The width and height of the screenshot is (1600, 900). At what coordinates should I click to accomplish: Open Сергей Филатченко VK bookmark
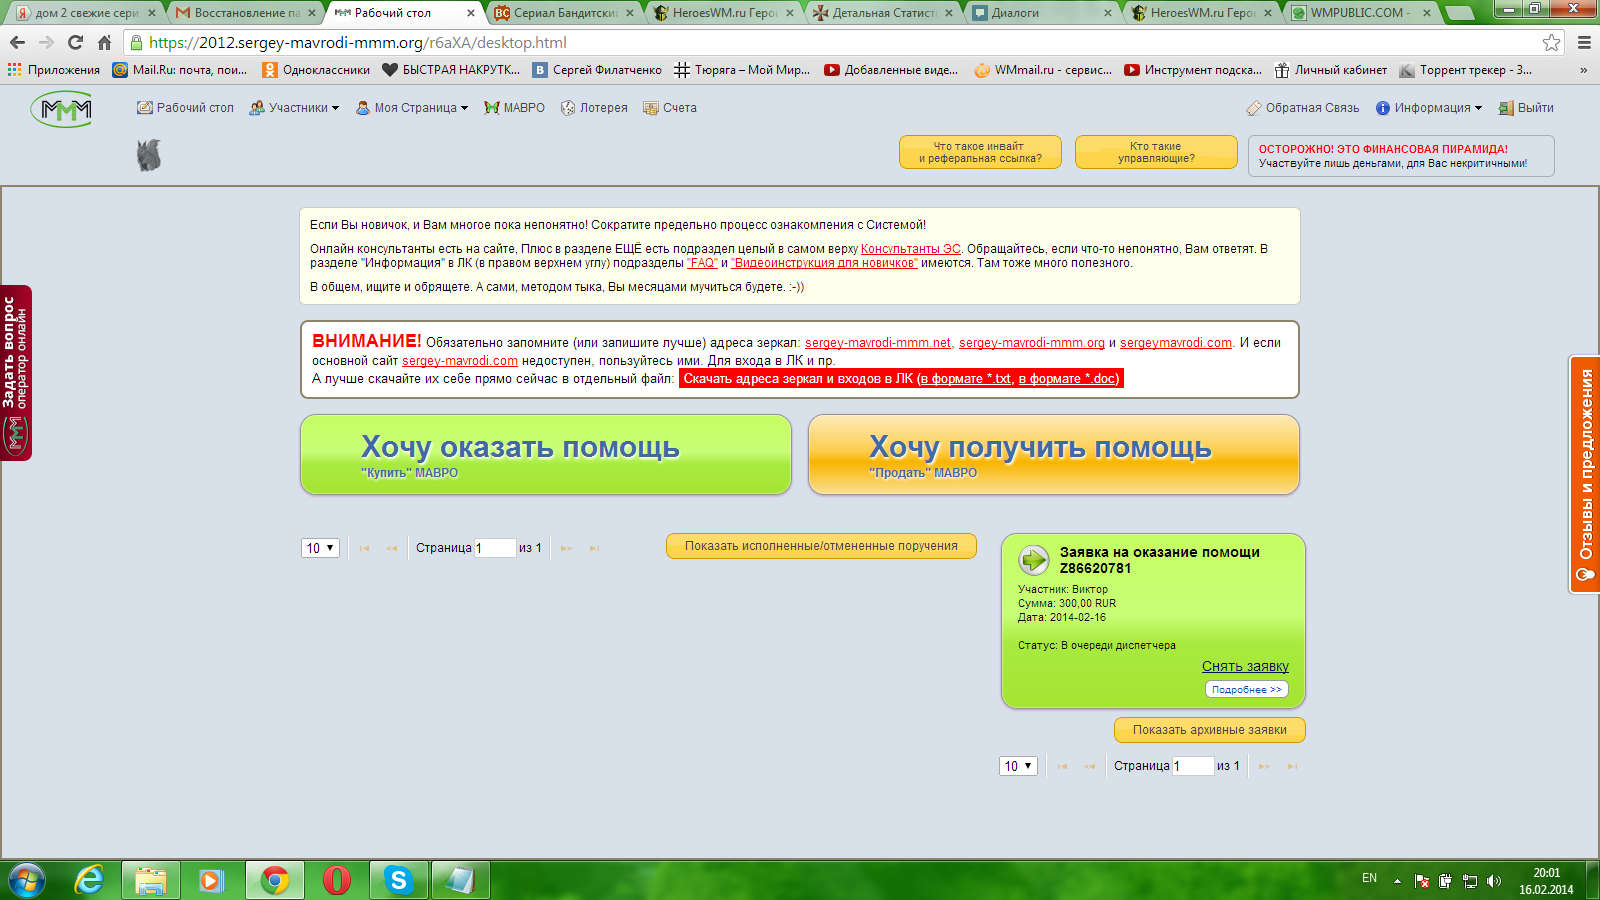[597, 70]
